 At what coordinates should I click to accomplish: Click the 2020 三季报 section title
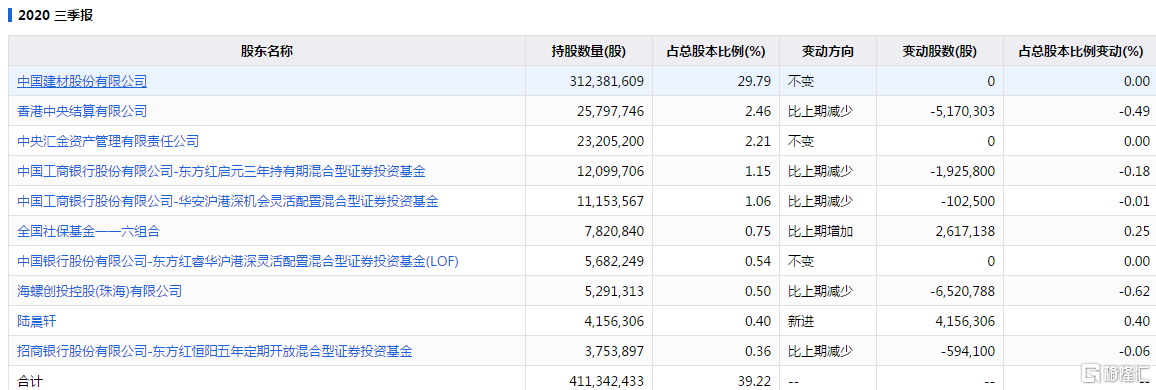pos(56,15)
